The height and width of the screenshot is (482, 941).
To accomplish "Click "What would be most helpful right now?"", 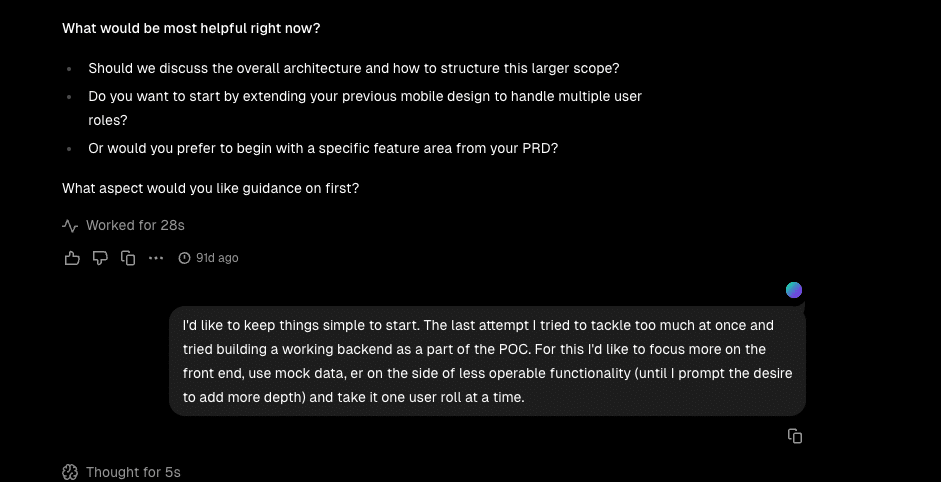I will click(x=191, y=28).
